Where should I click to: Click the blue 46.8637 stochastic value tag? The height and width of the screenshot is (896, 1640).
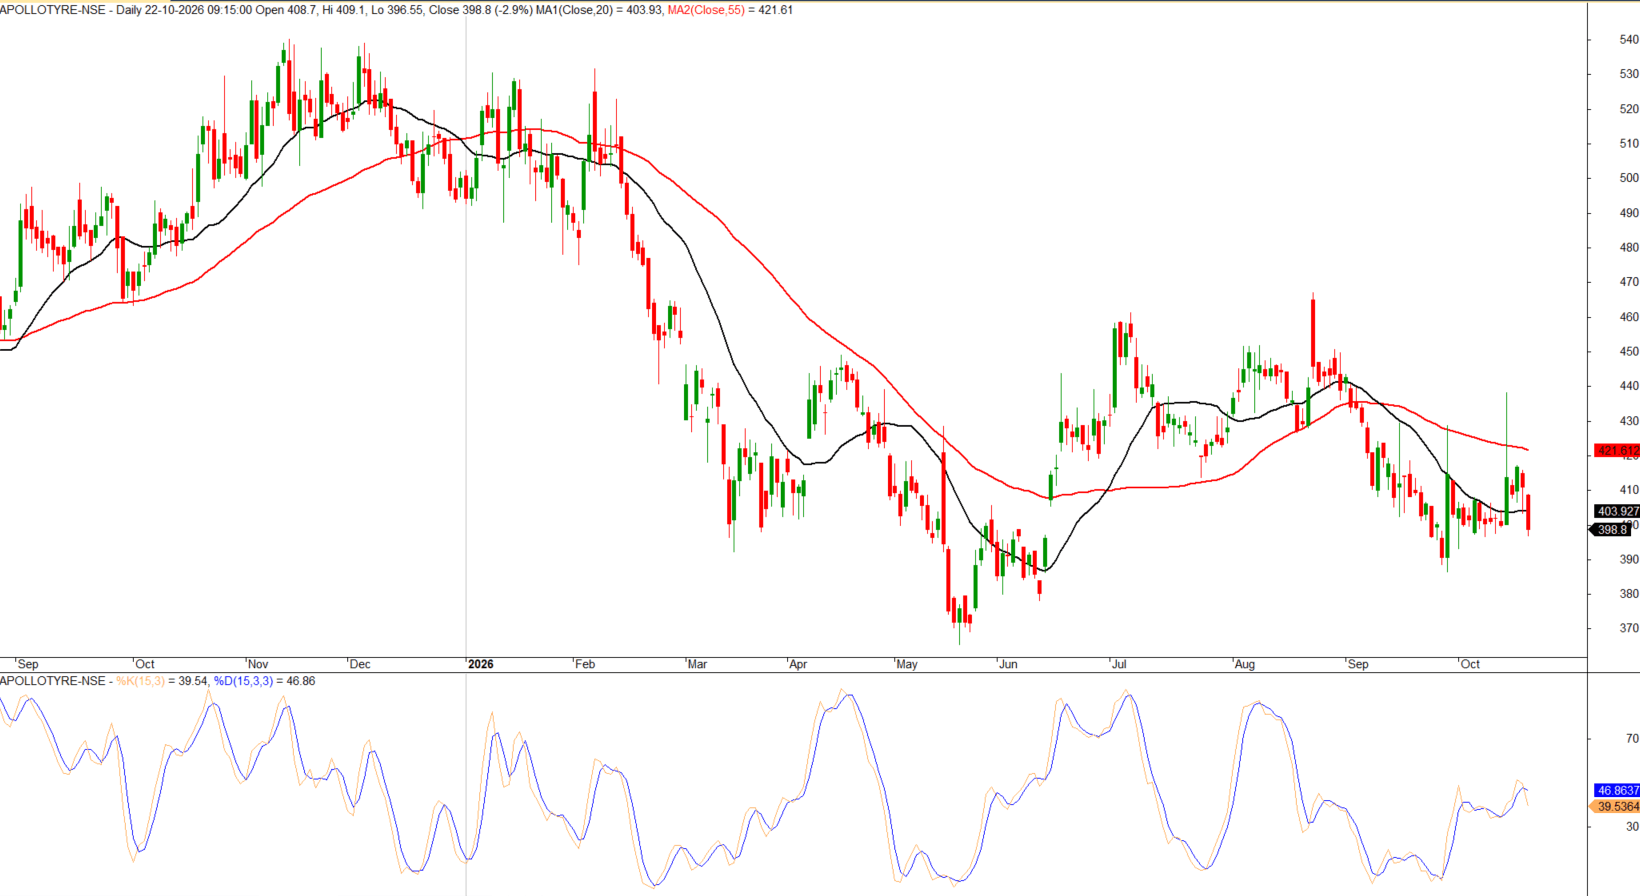(1618, 790)
